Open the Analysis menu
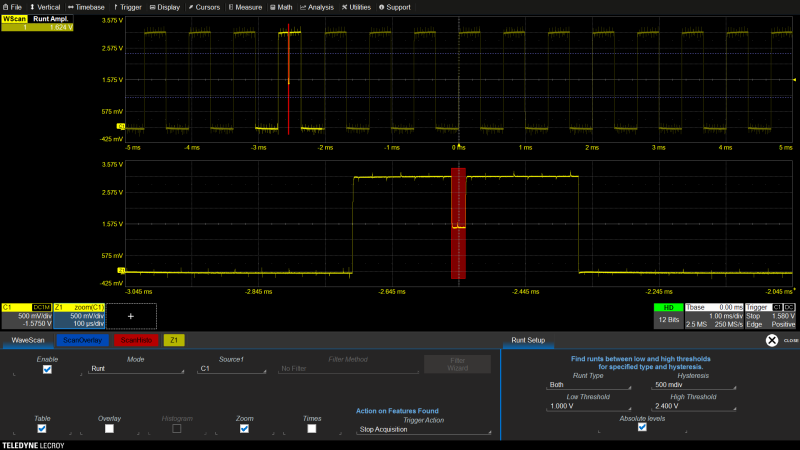 coord(319,6)
